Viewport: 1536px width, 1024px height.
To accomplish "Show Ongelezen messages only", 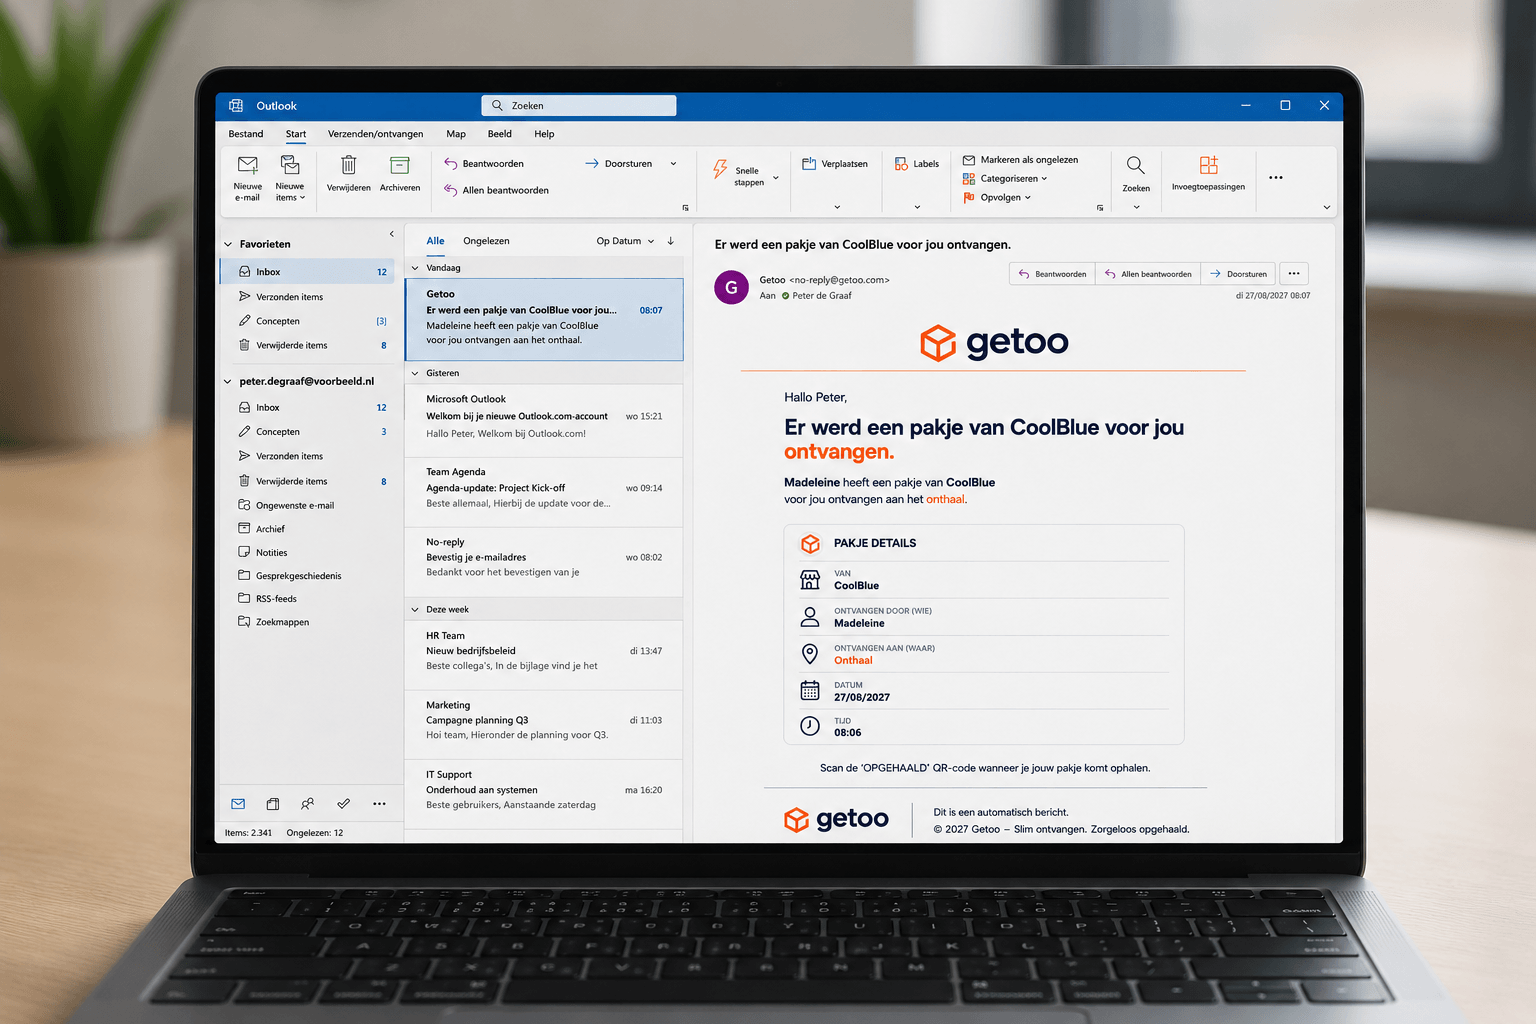I will (486, 241).
